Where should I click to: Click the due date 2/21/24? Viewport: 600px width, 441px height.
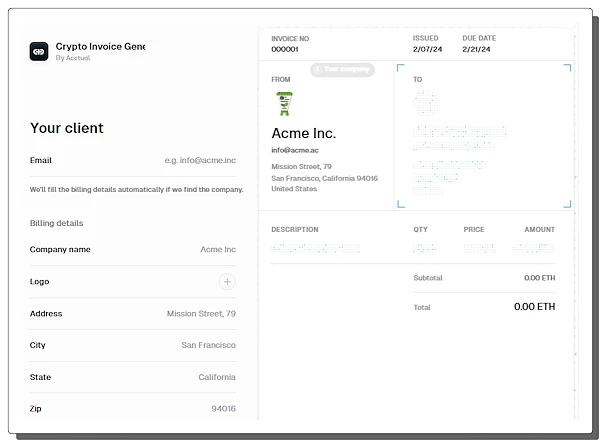476,49
